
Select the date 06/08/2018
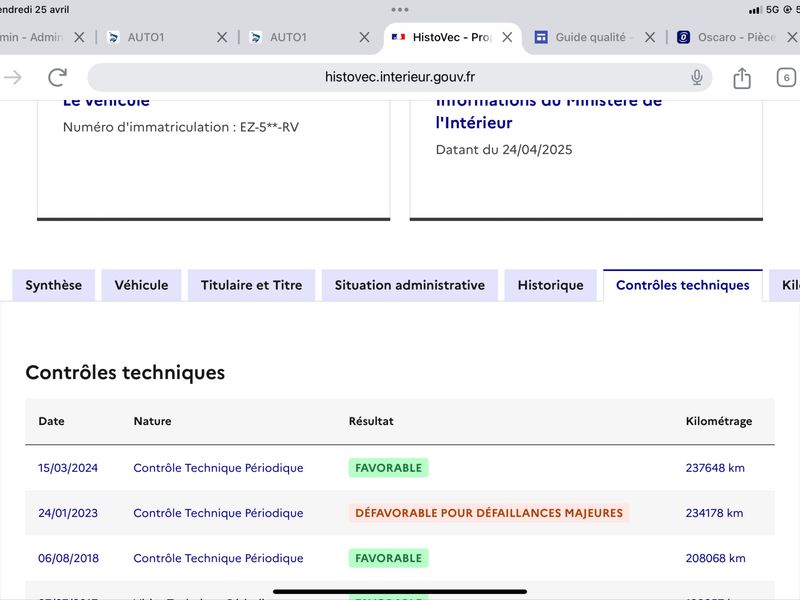coord(68,558)
